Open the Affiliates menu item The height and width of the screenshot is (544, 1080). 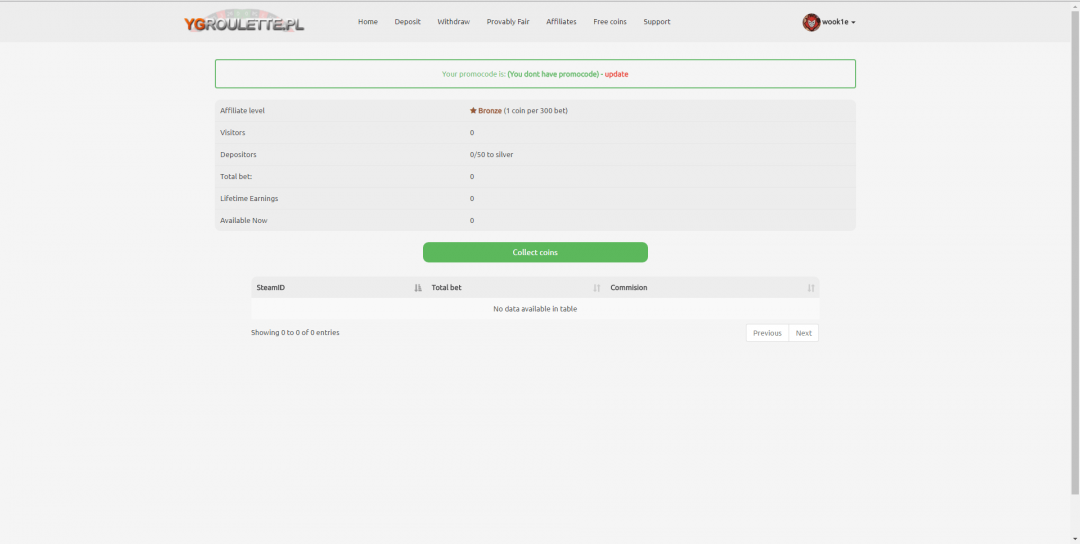click(x=561, y=22)
